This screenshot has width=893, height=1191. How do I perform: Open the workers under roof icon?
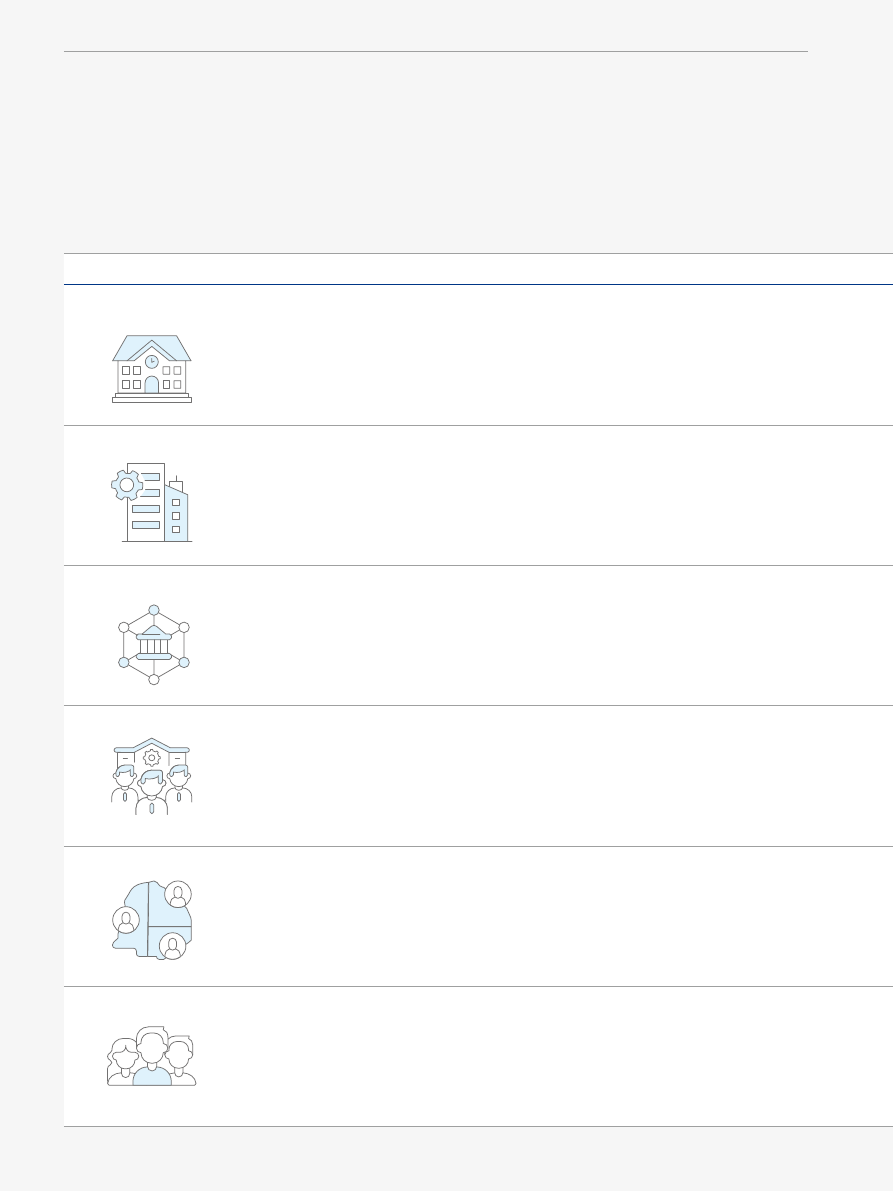click(x=152, y=778)
